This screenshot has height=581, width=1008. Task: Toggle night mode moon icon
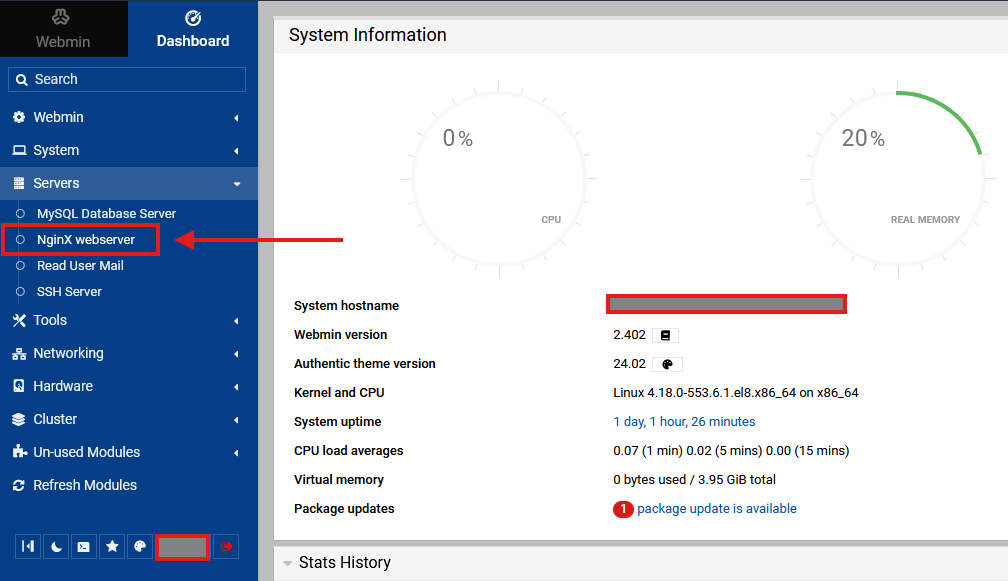(x=56, y=546)
